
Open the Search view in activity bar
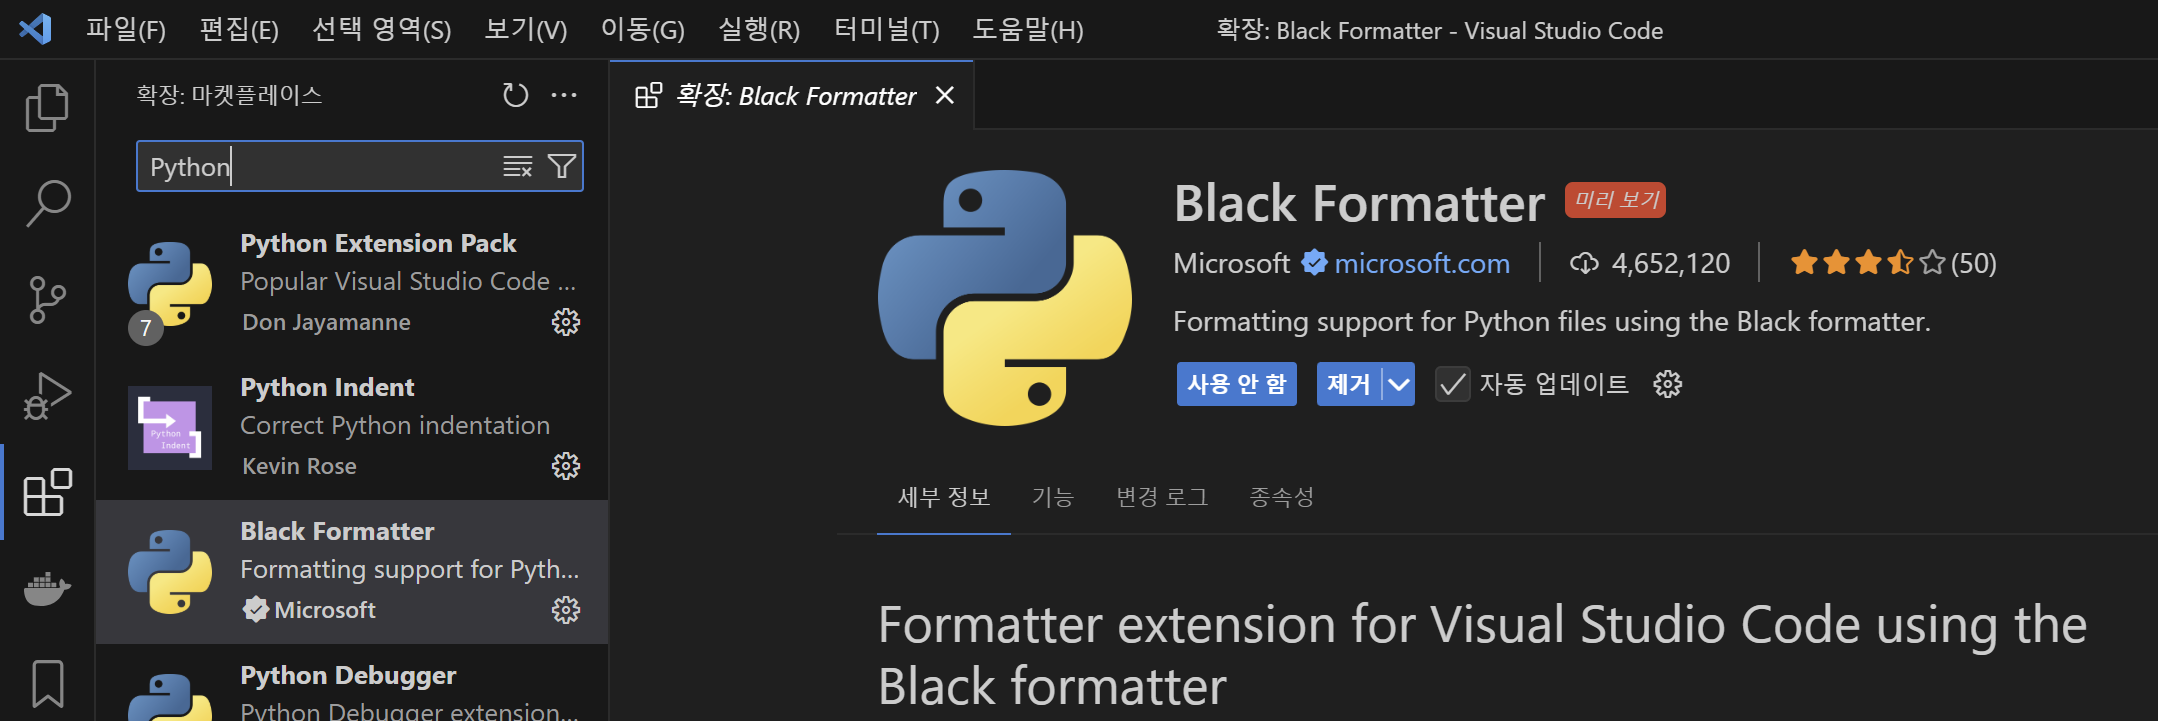point(47,203)
